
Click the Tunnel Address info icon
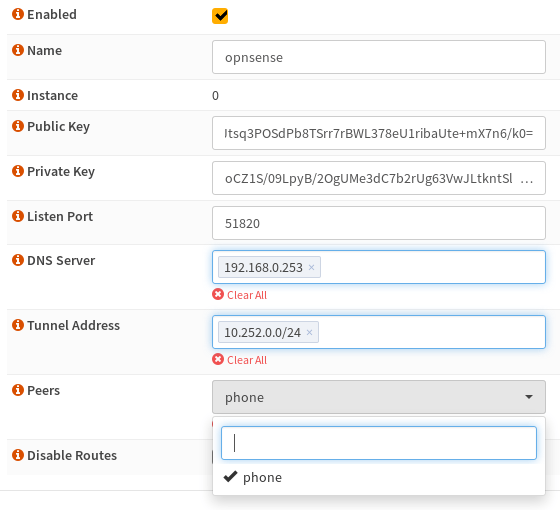point(18,325)
